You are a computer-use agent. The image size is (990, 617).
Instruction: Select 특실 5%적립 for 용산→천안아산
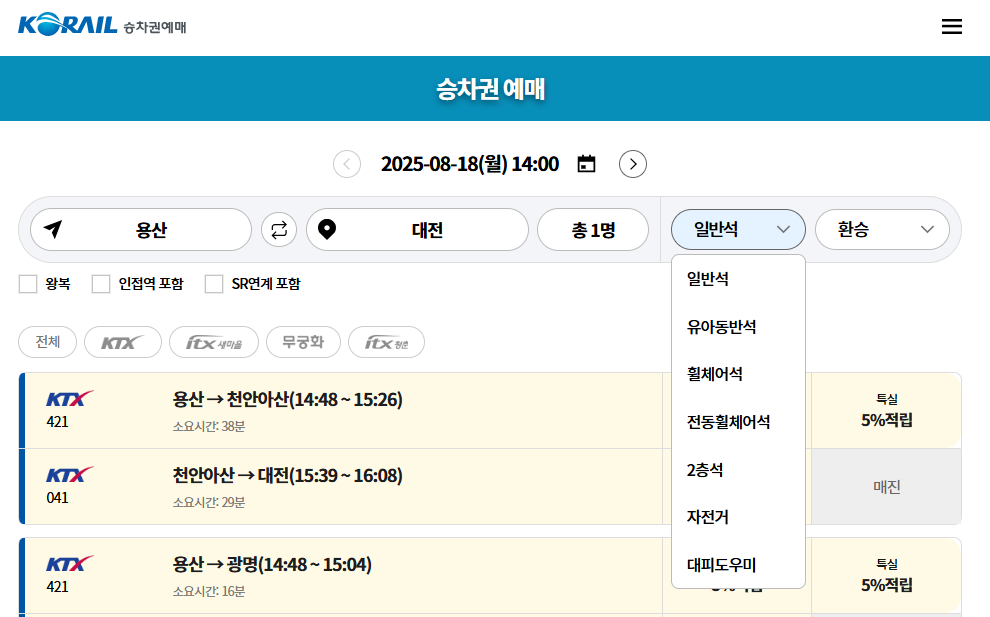pyautogui.click(x=886, y=410)
